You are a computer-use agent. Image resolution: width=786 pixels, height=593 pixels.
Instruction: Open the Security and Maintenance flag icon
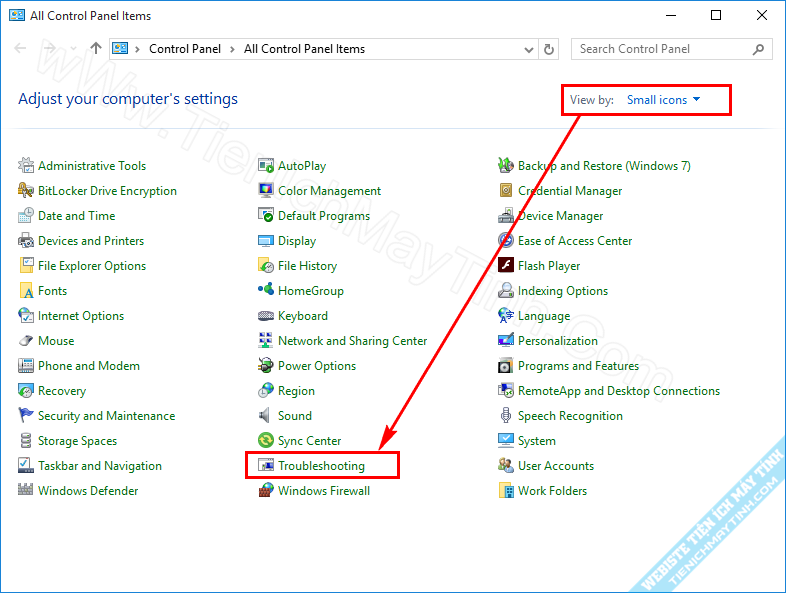[x=26, y=416]
